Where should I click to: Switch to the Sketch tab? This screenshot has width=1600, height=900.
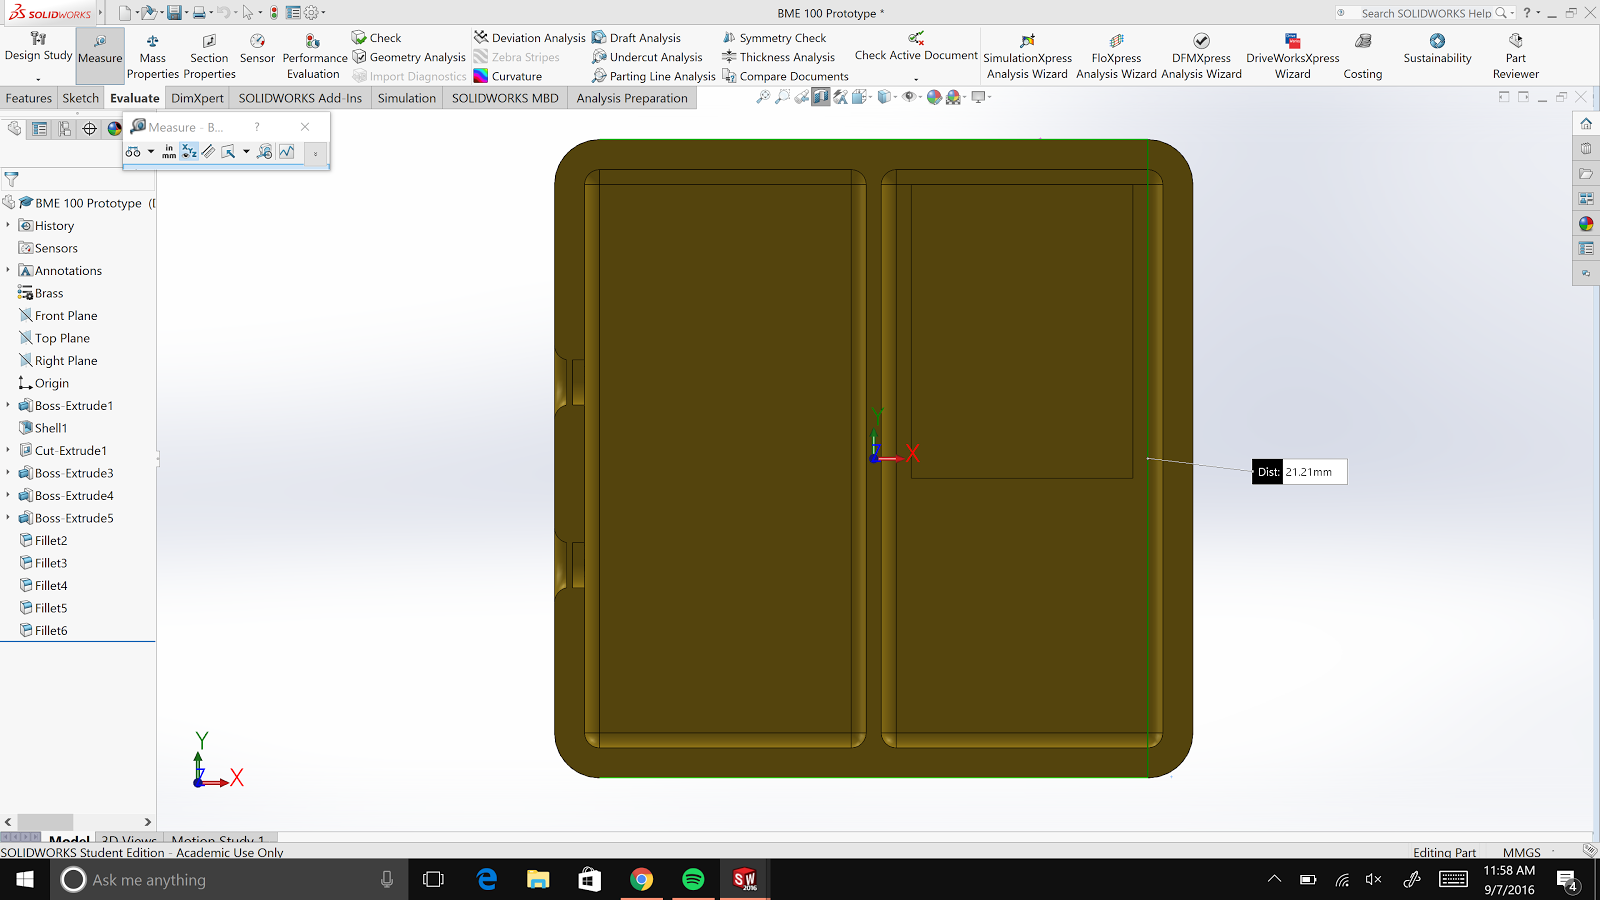(80, 98)
